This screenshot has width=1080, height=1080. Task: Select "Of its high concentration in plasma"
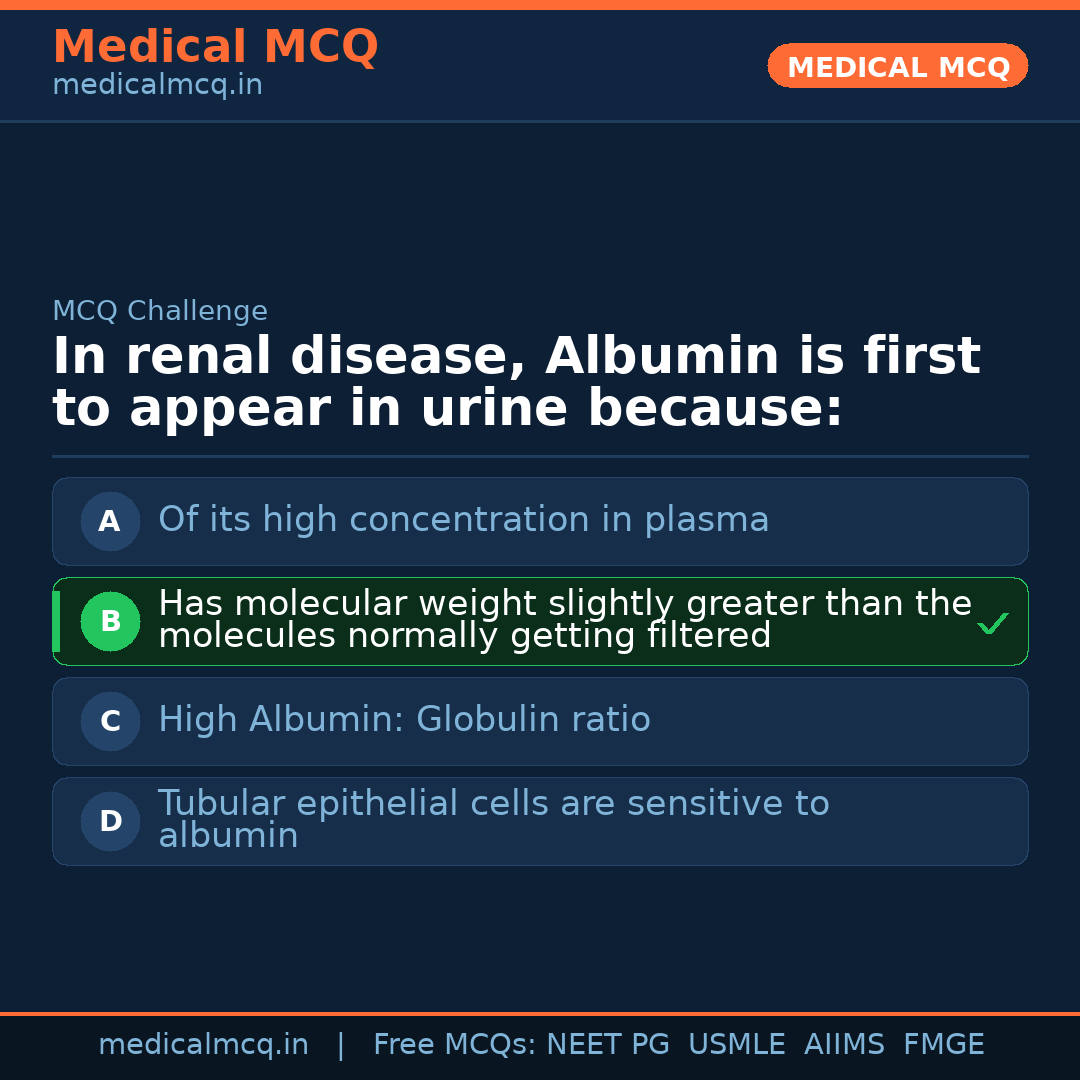464,520
